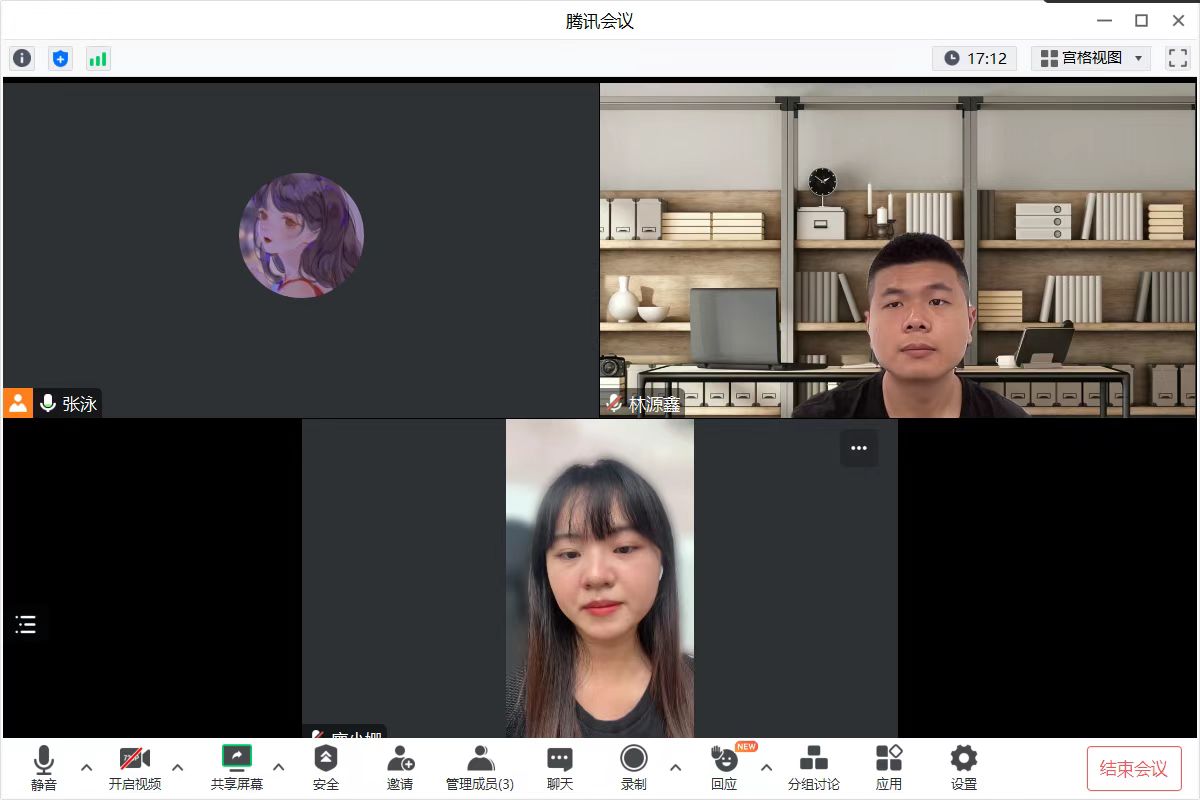Open the 回应 reactions button

(x=724, y=768)
